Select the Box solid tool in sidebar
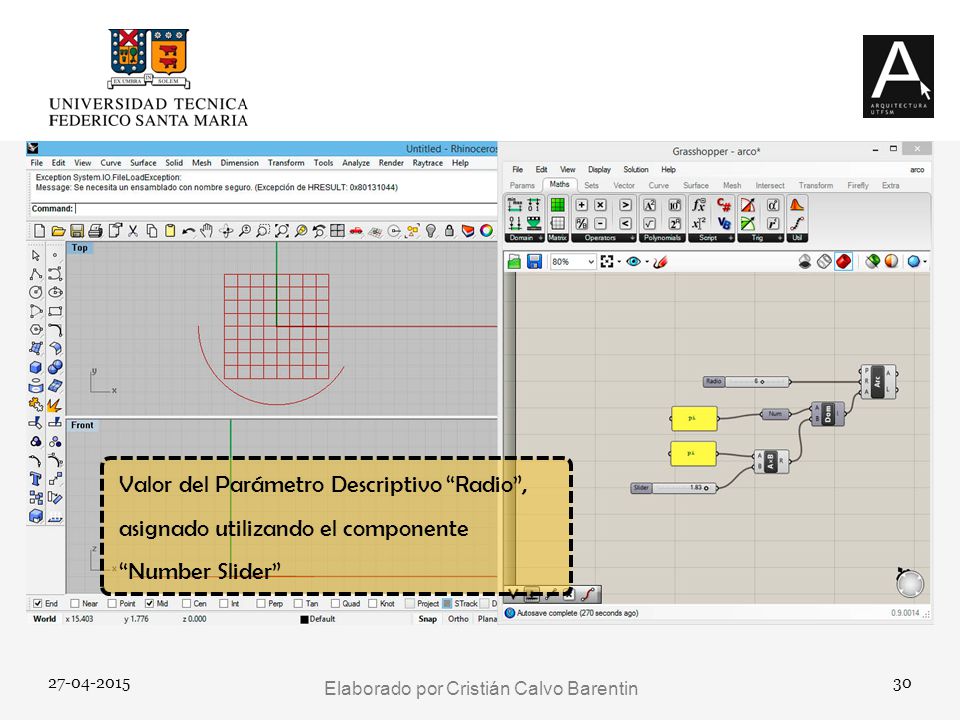The width and height of the screenshot is (960, 720). pos(36,367)
